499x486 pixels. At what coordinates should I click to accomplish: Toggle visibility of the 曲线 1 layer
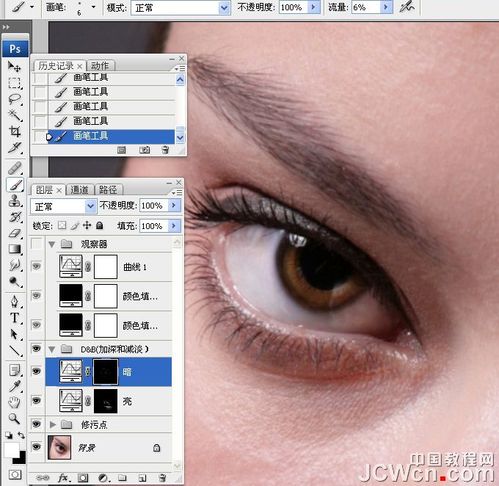36,266
